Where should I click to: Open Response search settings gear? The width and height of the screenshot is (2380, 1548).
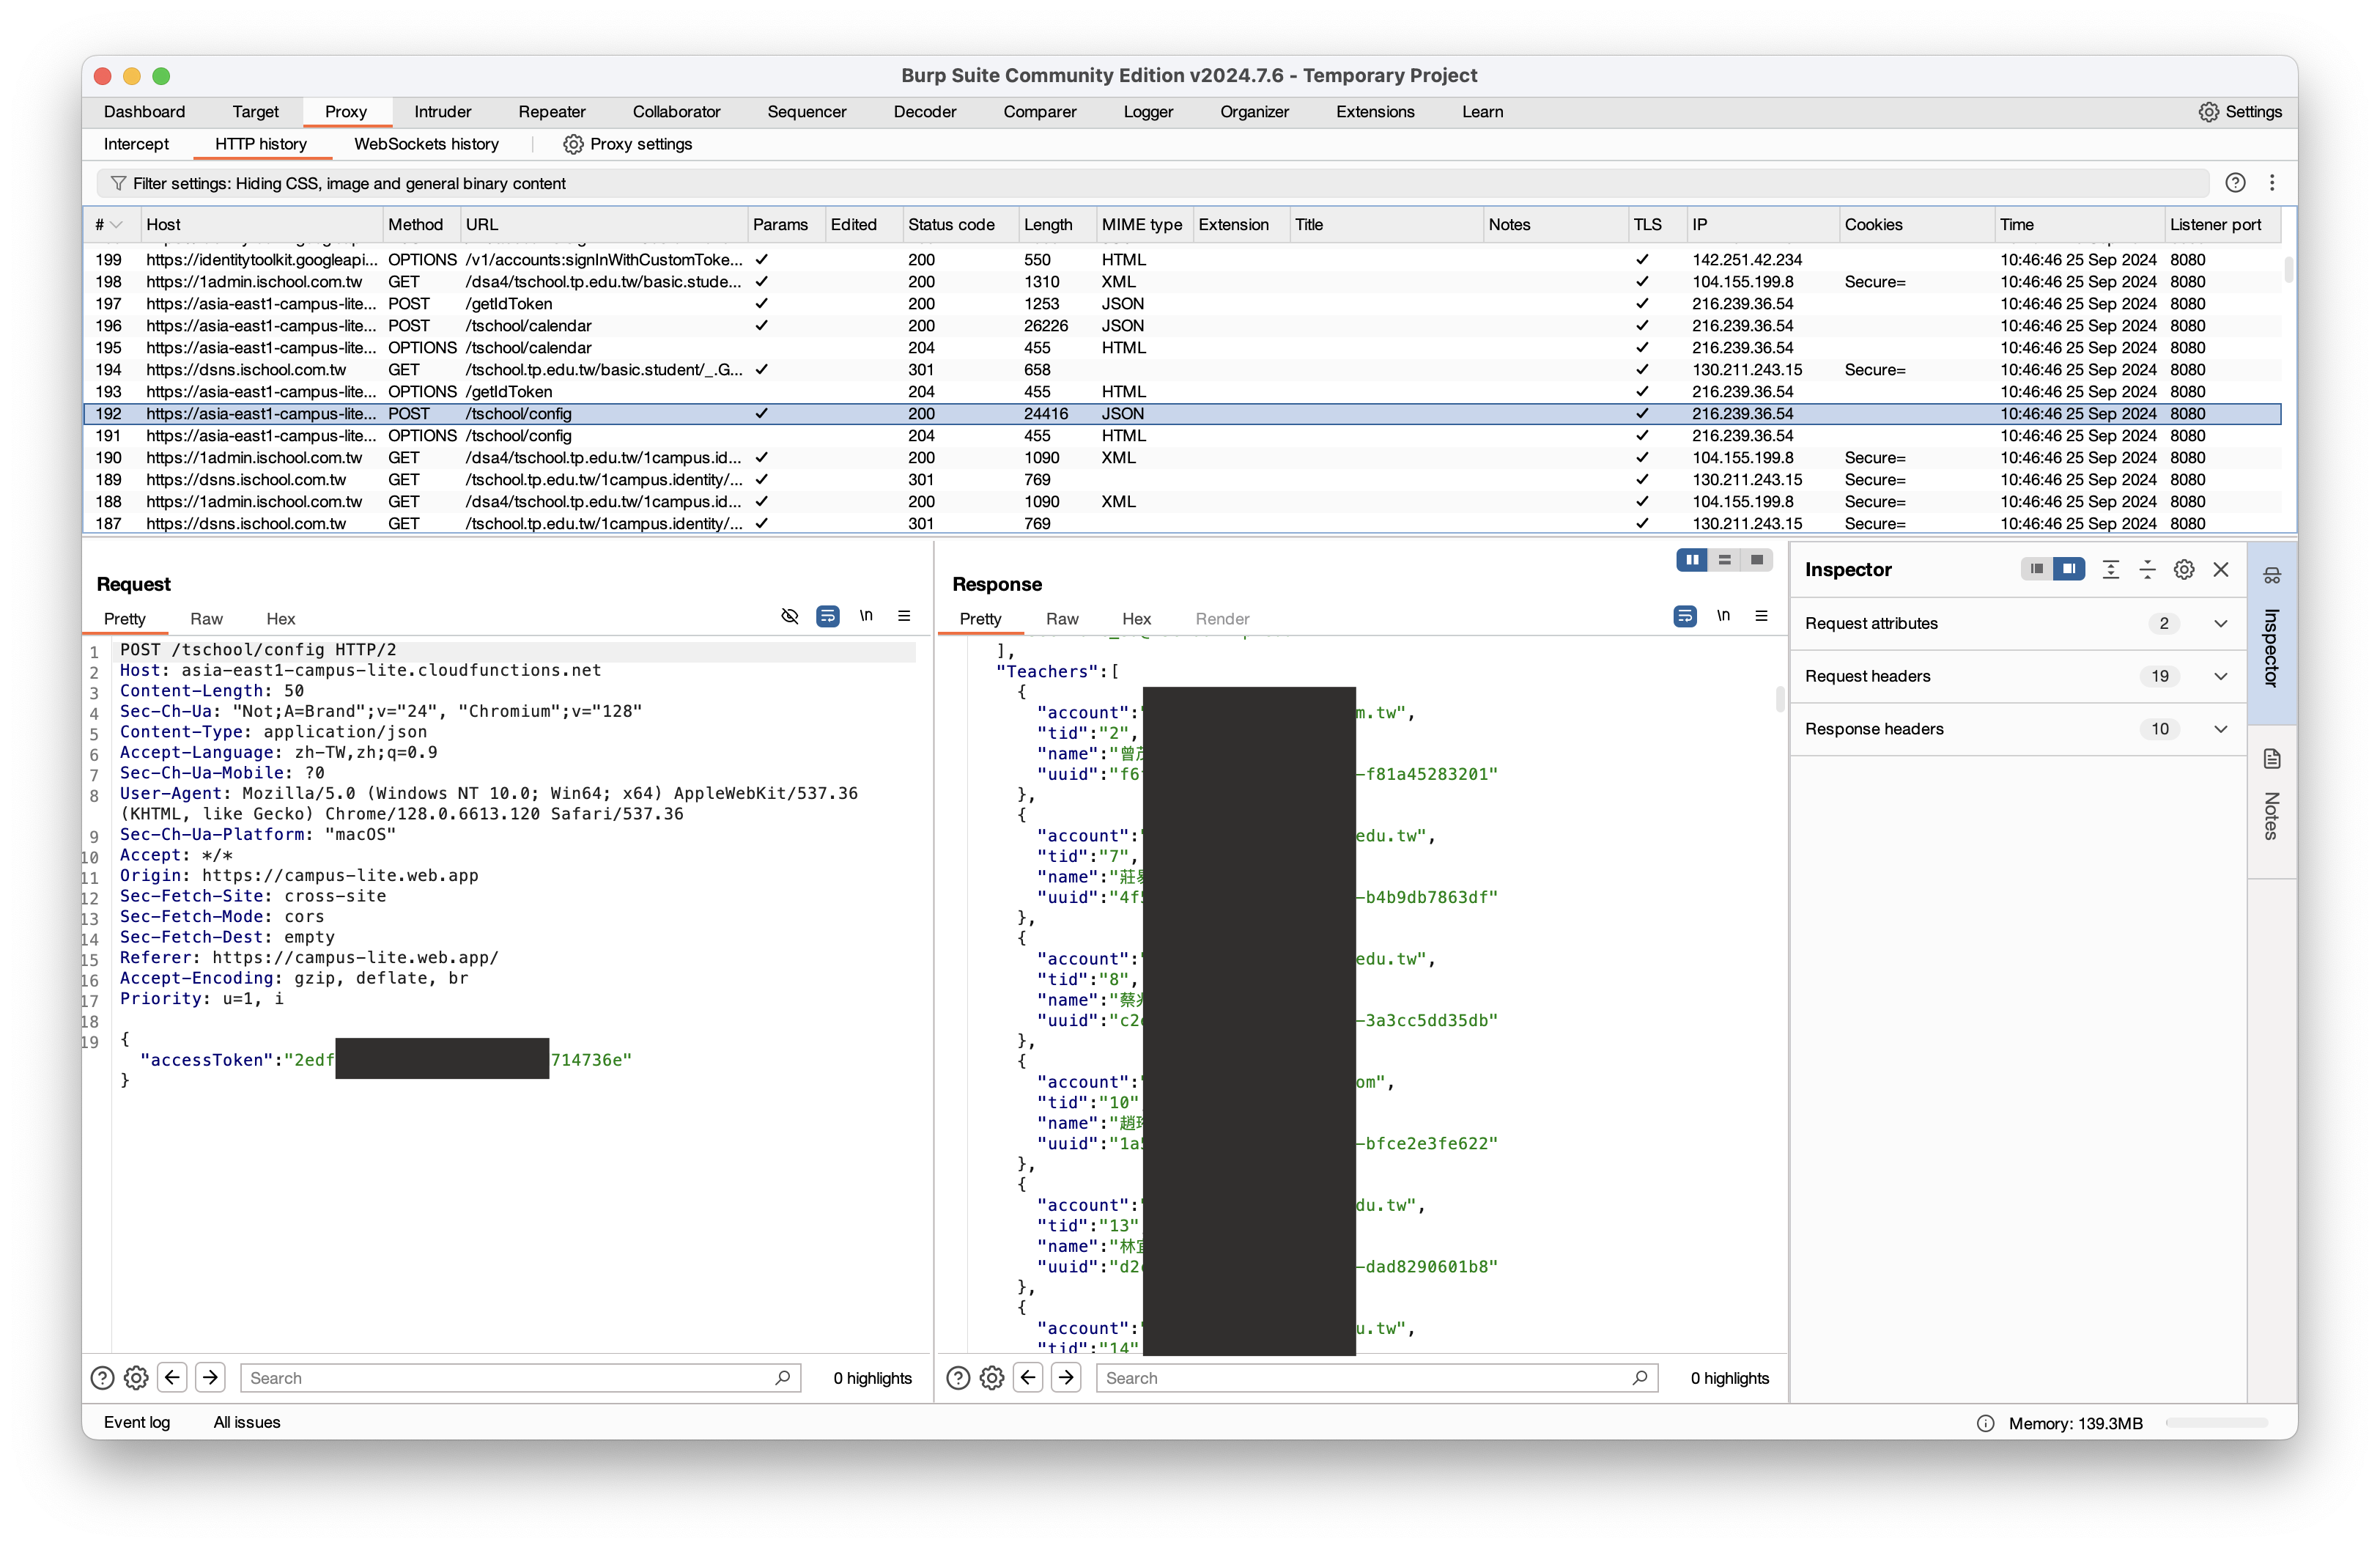(992, 1378)
